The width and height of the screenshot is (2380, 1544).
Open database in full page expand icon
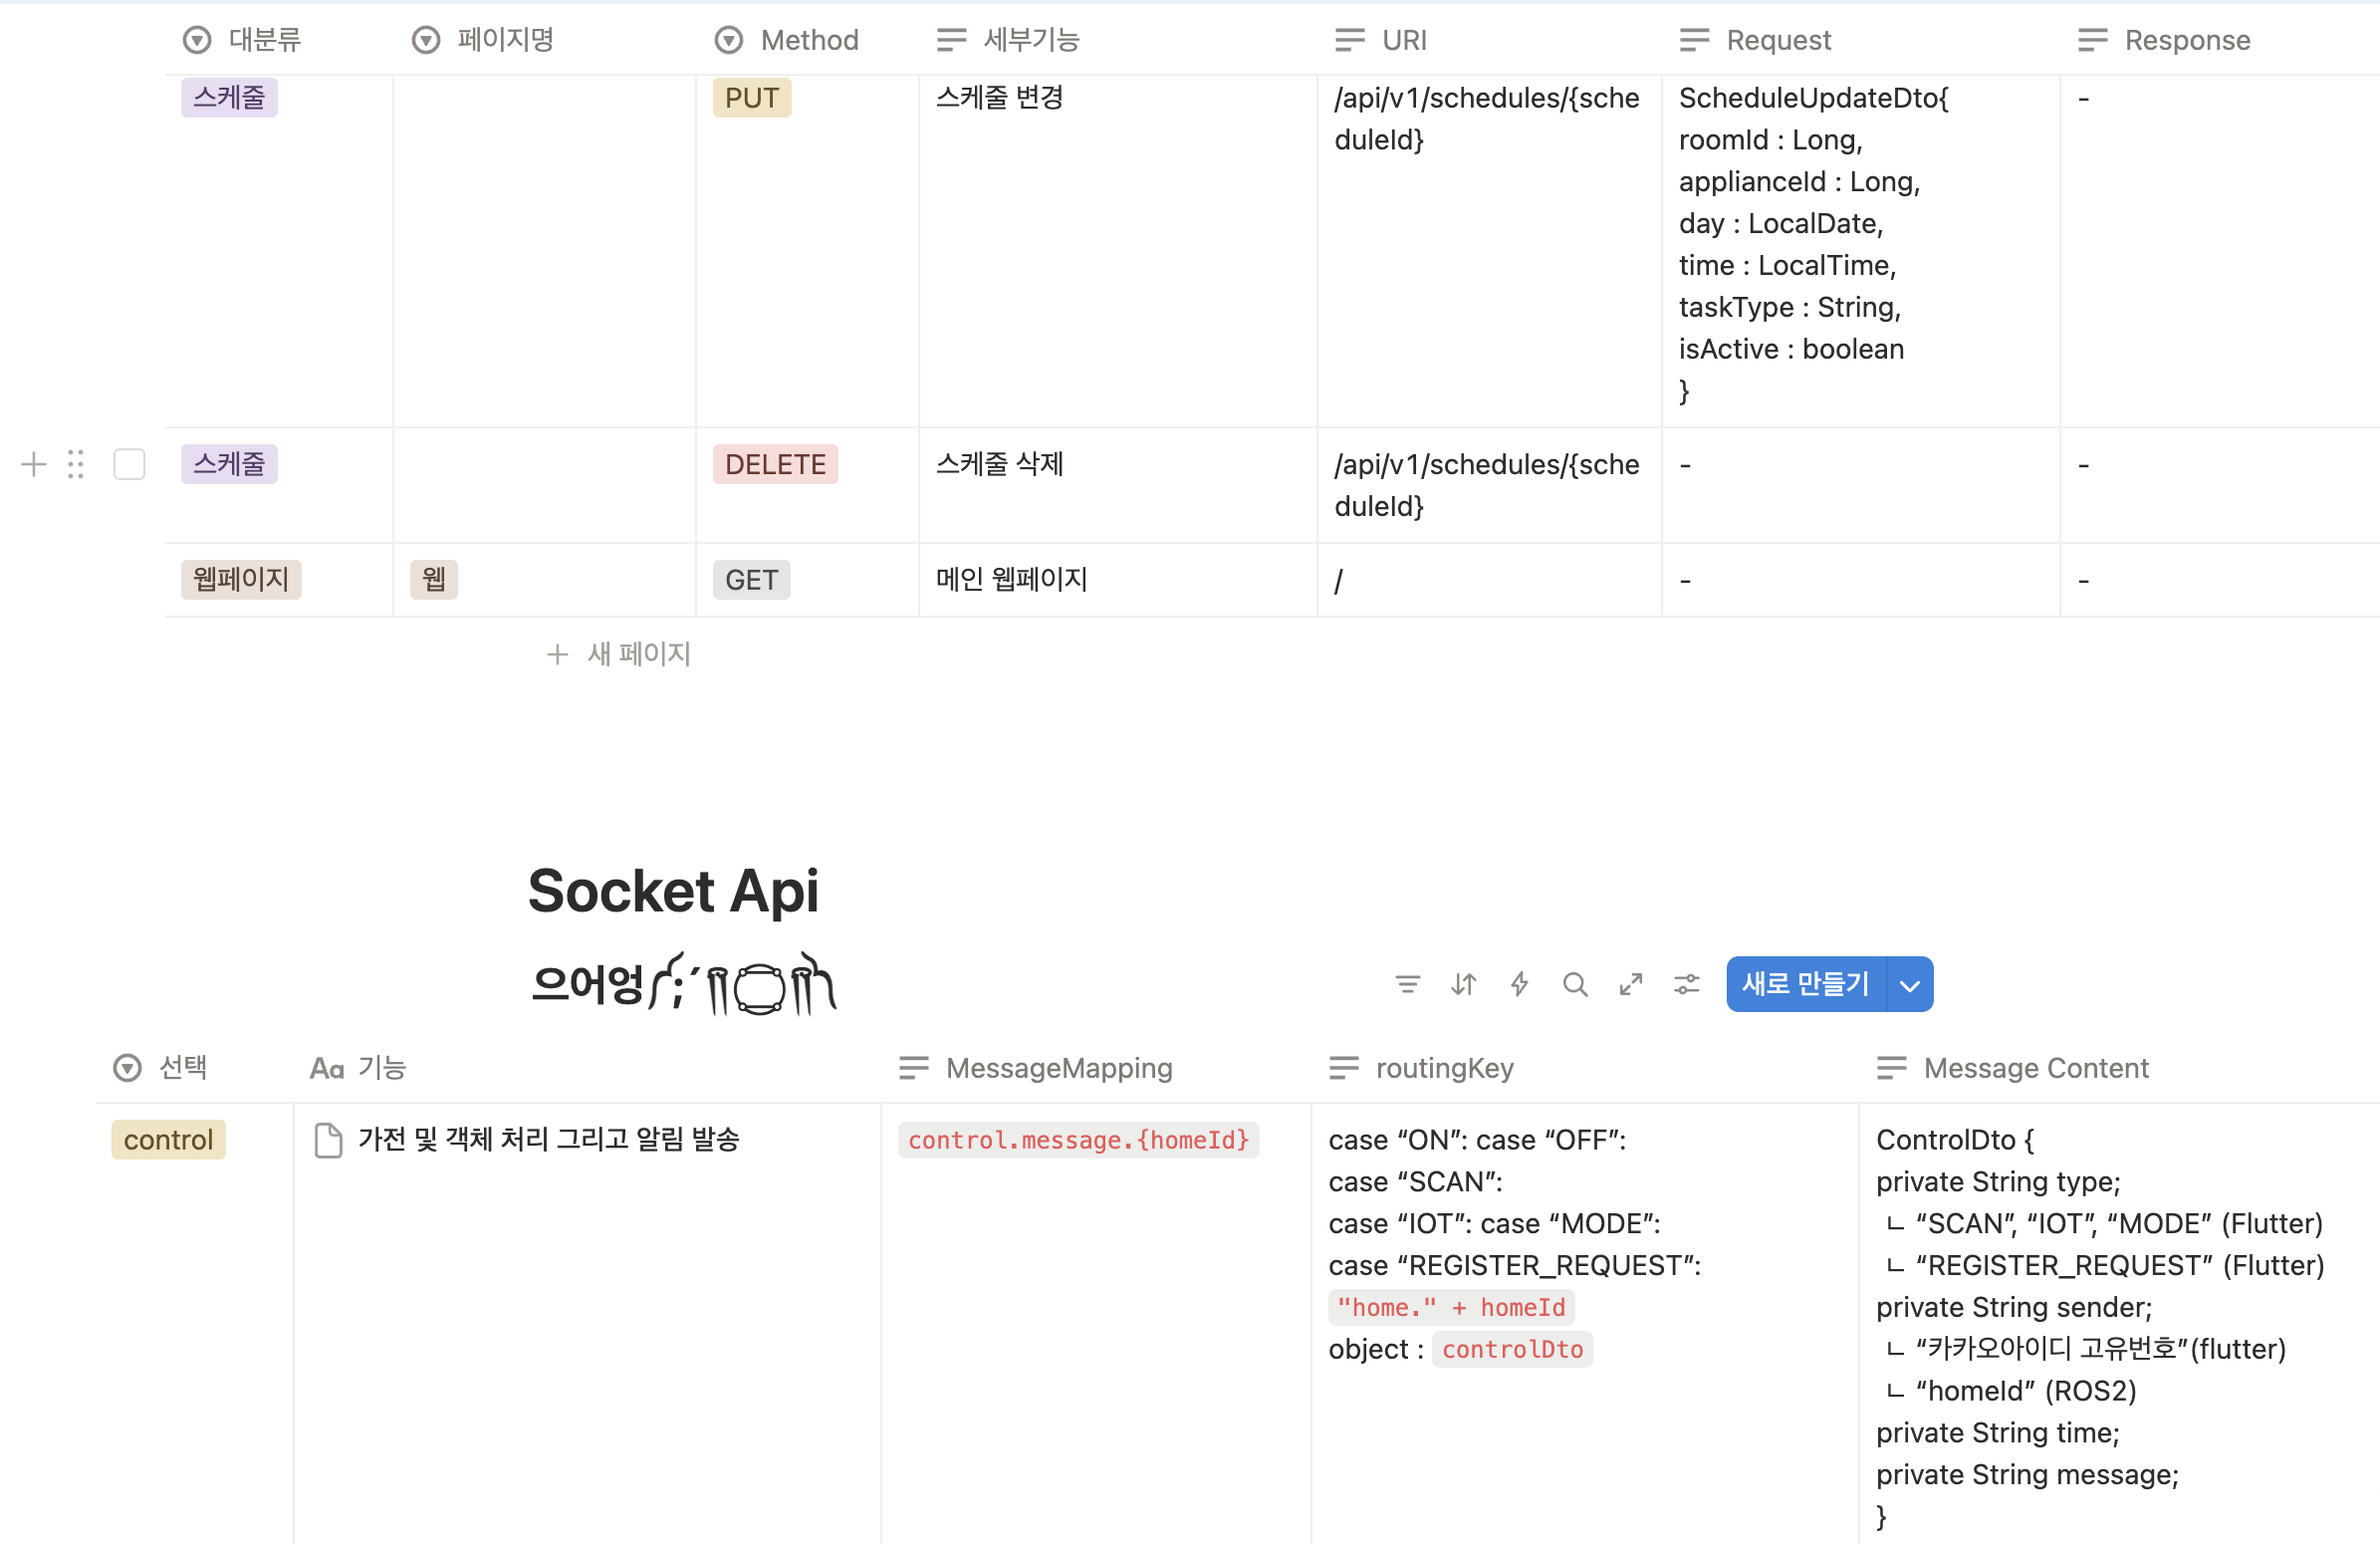point(1631,985)
